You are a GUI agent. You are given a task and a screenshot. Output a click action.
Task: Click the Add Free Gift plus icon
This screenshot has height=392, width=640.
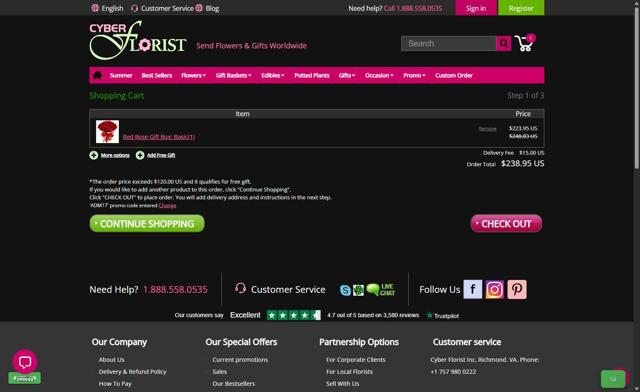[140, 155]
